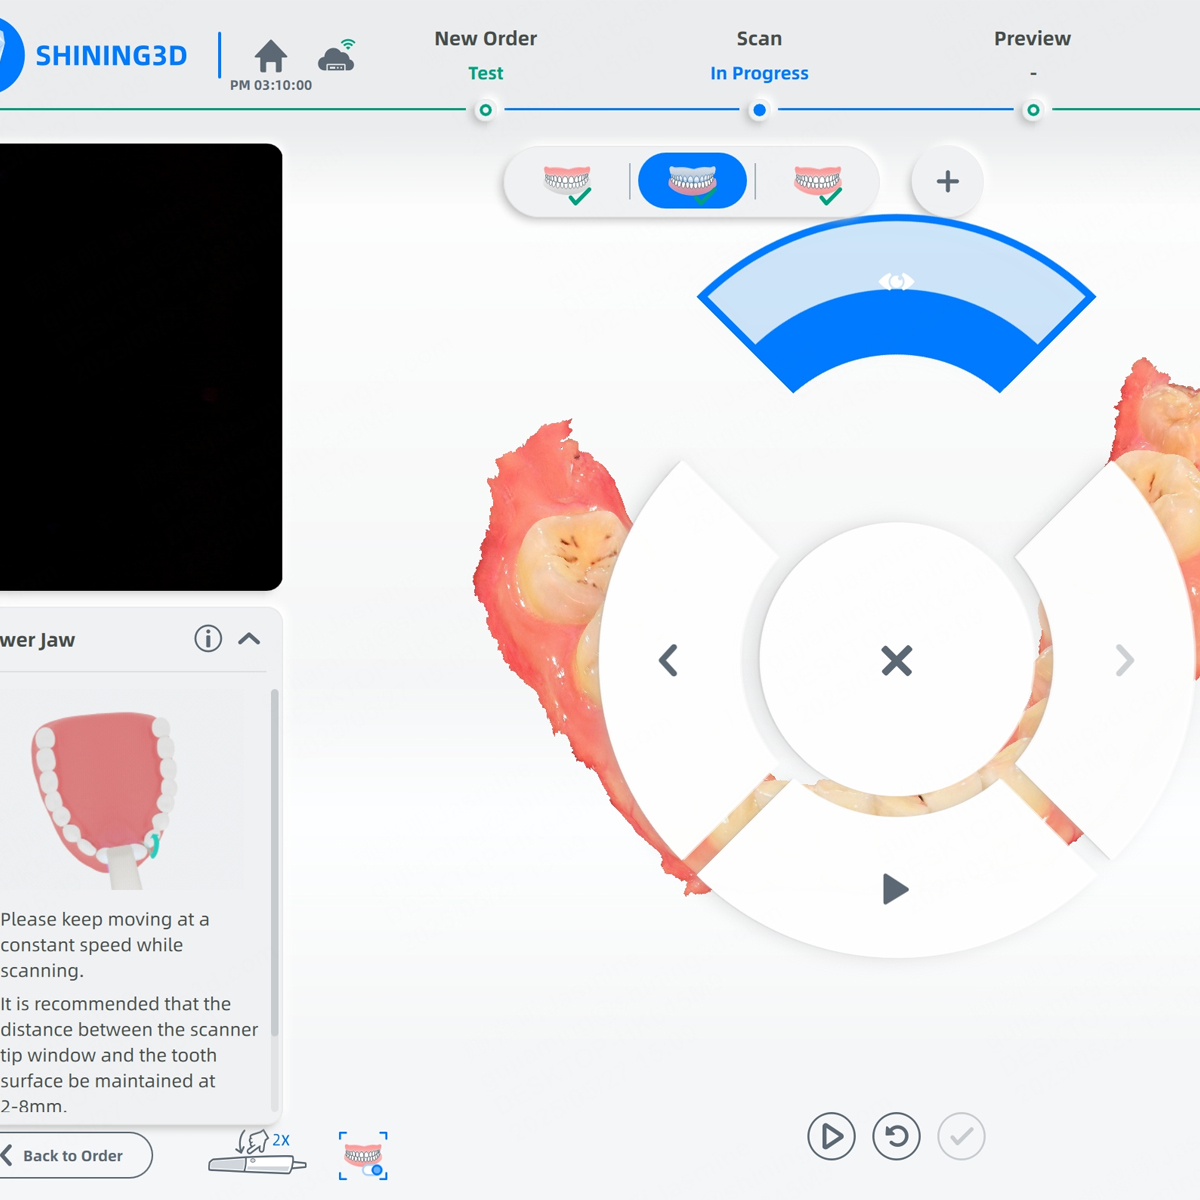
Task: Select the upper jaw scan toggle
Action: pyautogui.click(x=568, y=182)
